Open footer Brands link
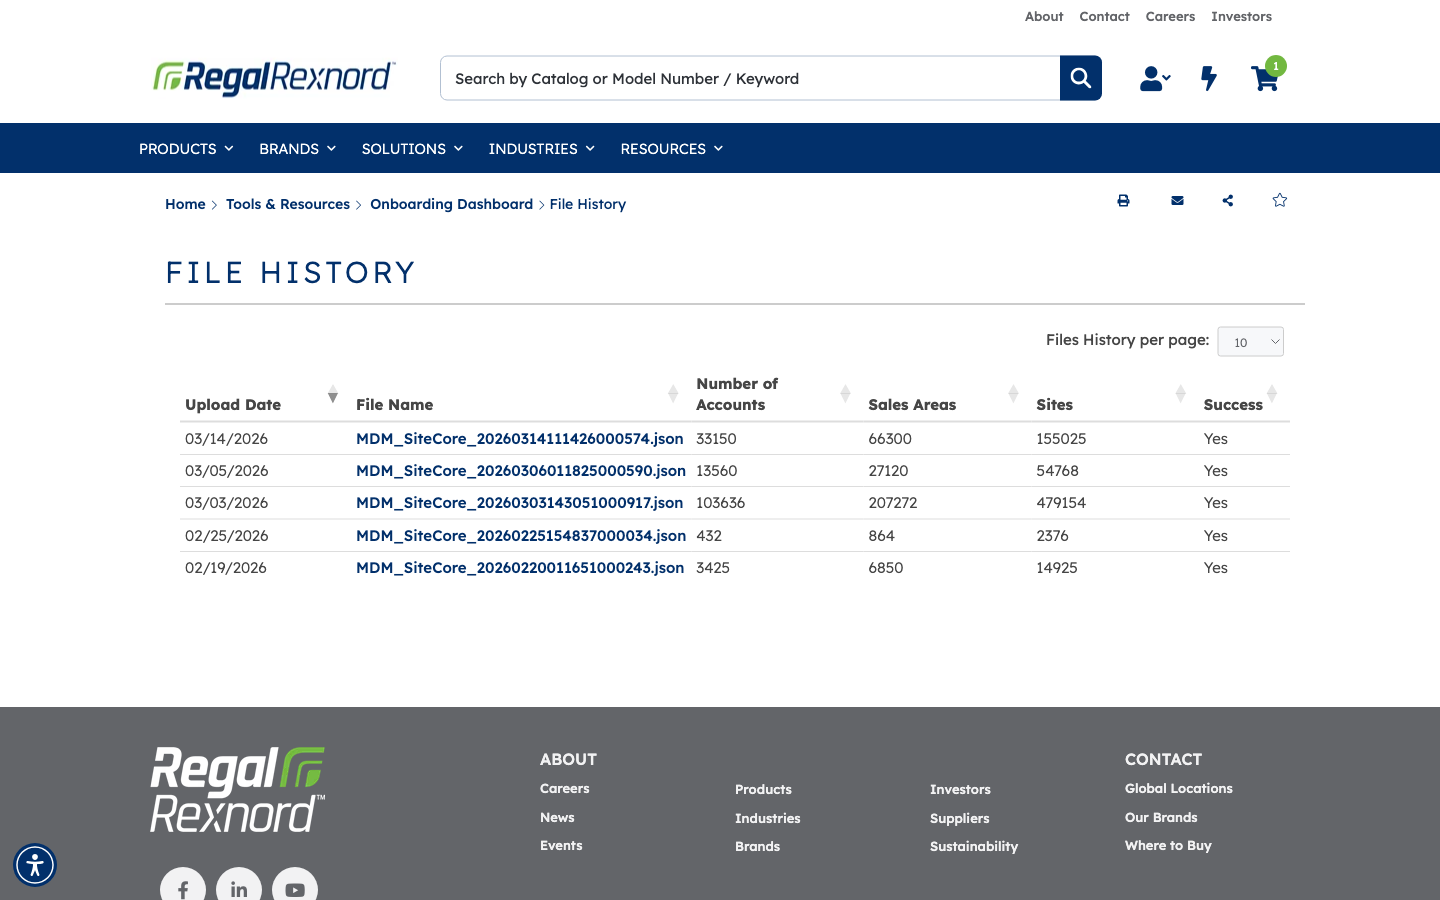 (757, 847)
